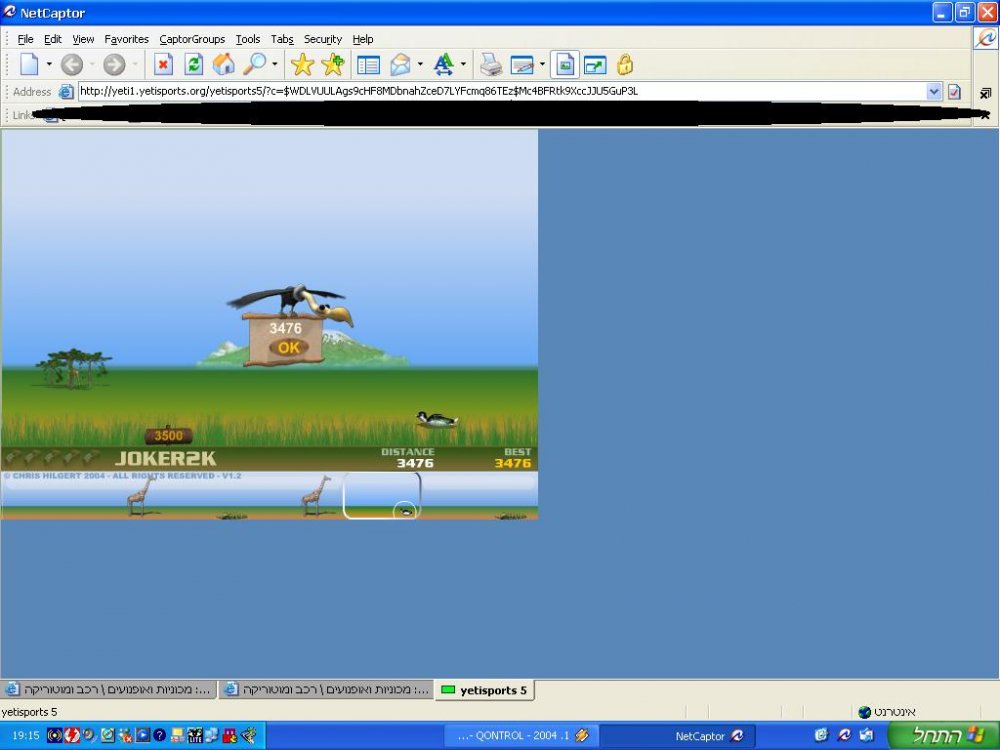Click the Go icon beside address bar
1000x750 pixels.
(x=954, y=92)
